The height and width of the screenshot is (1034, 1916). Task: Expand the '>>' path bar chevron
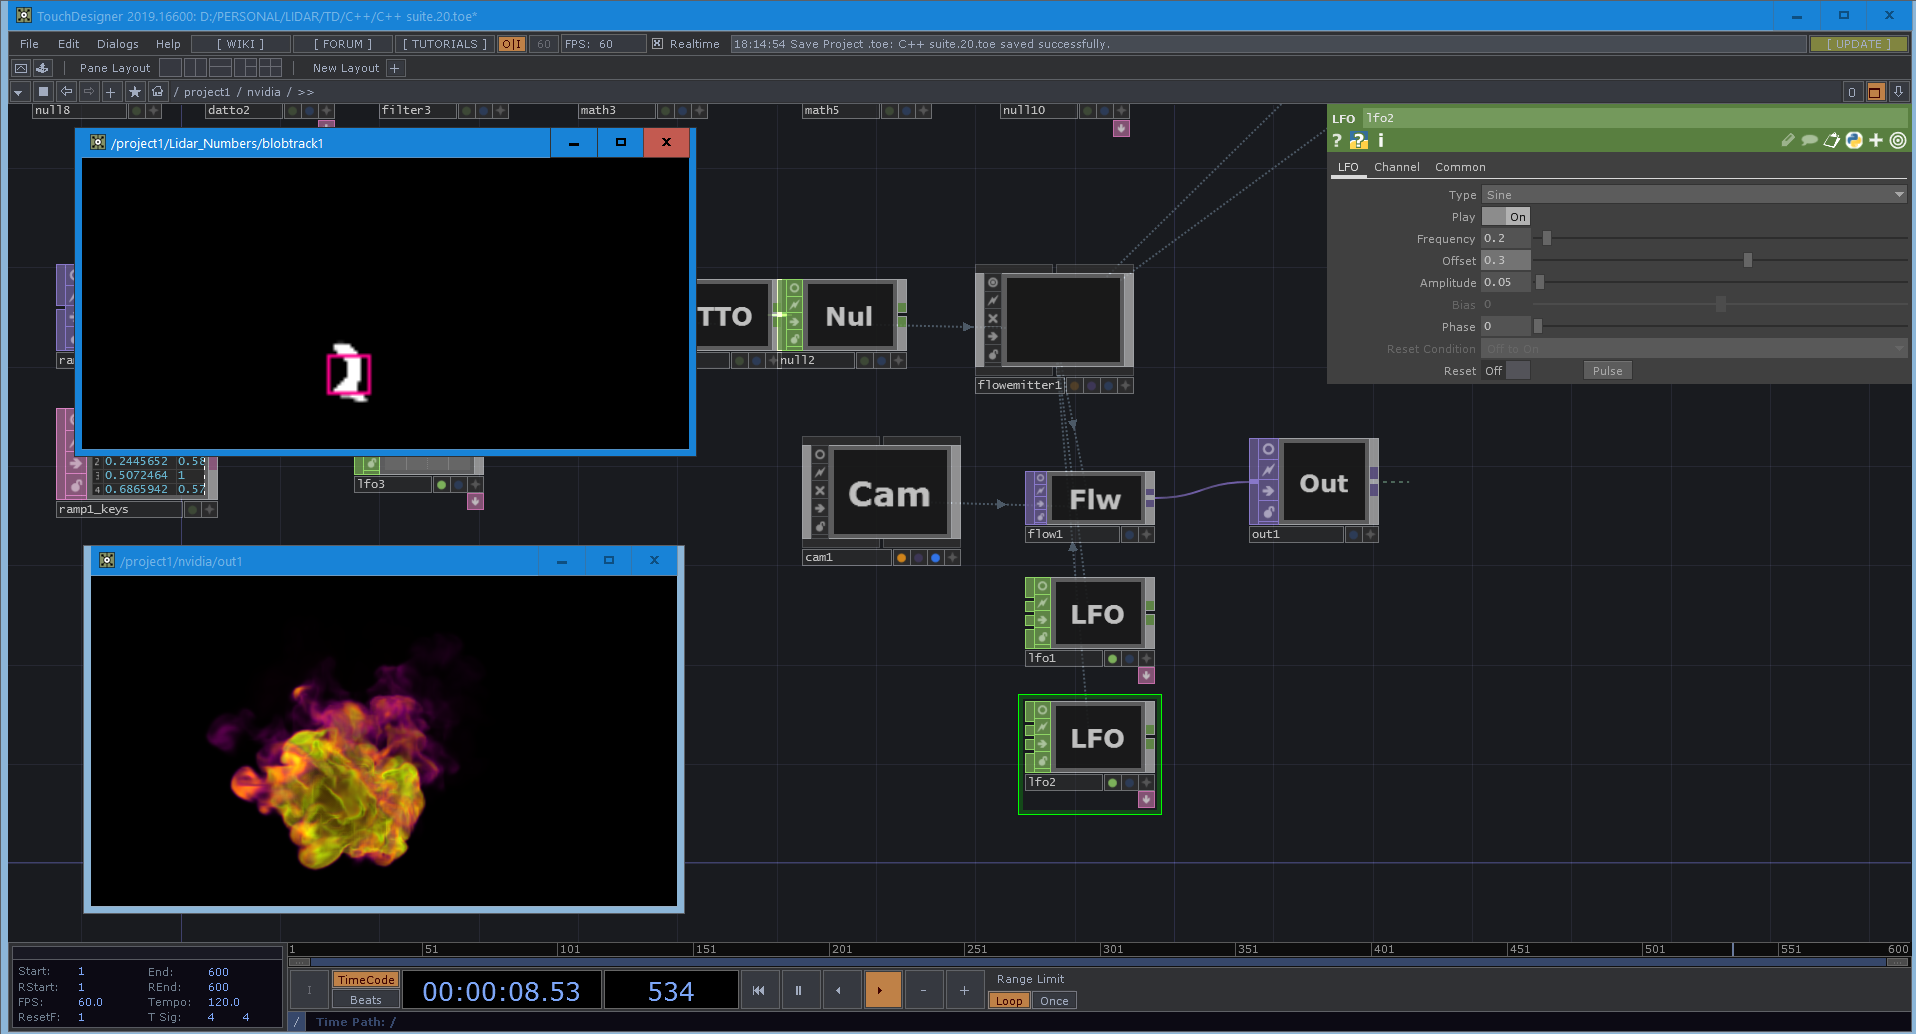point(306,92)
